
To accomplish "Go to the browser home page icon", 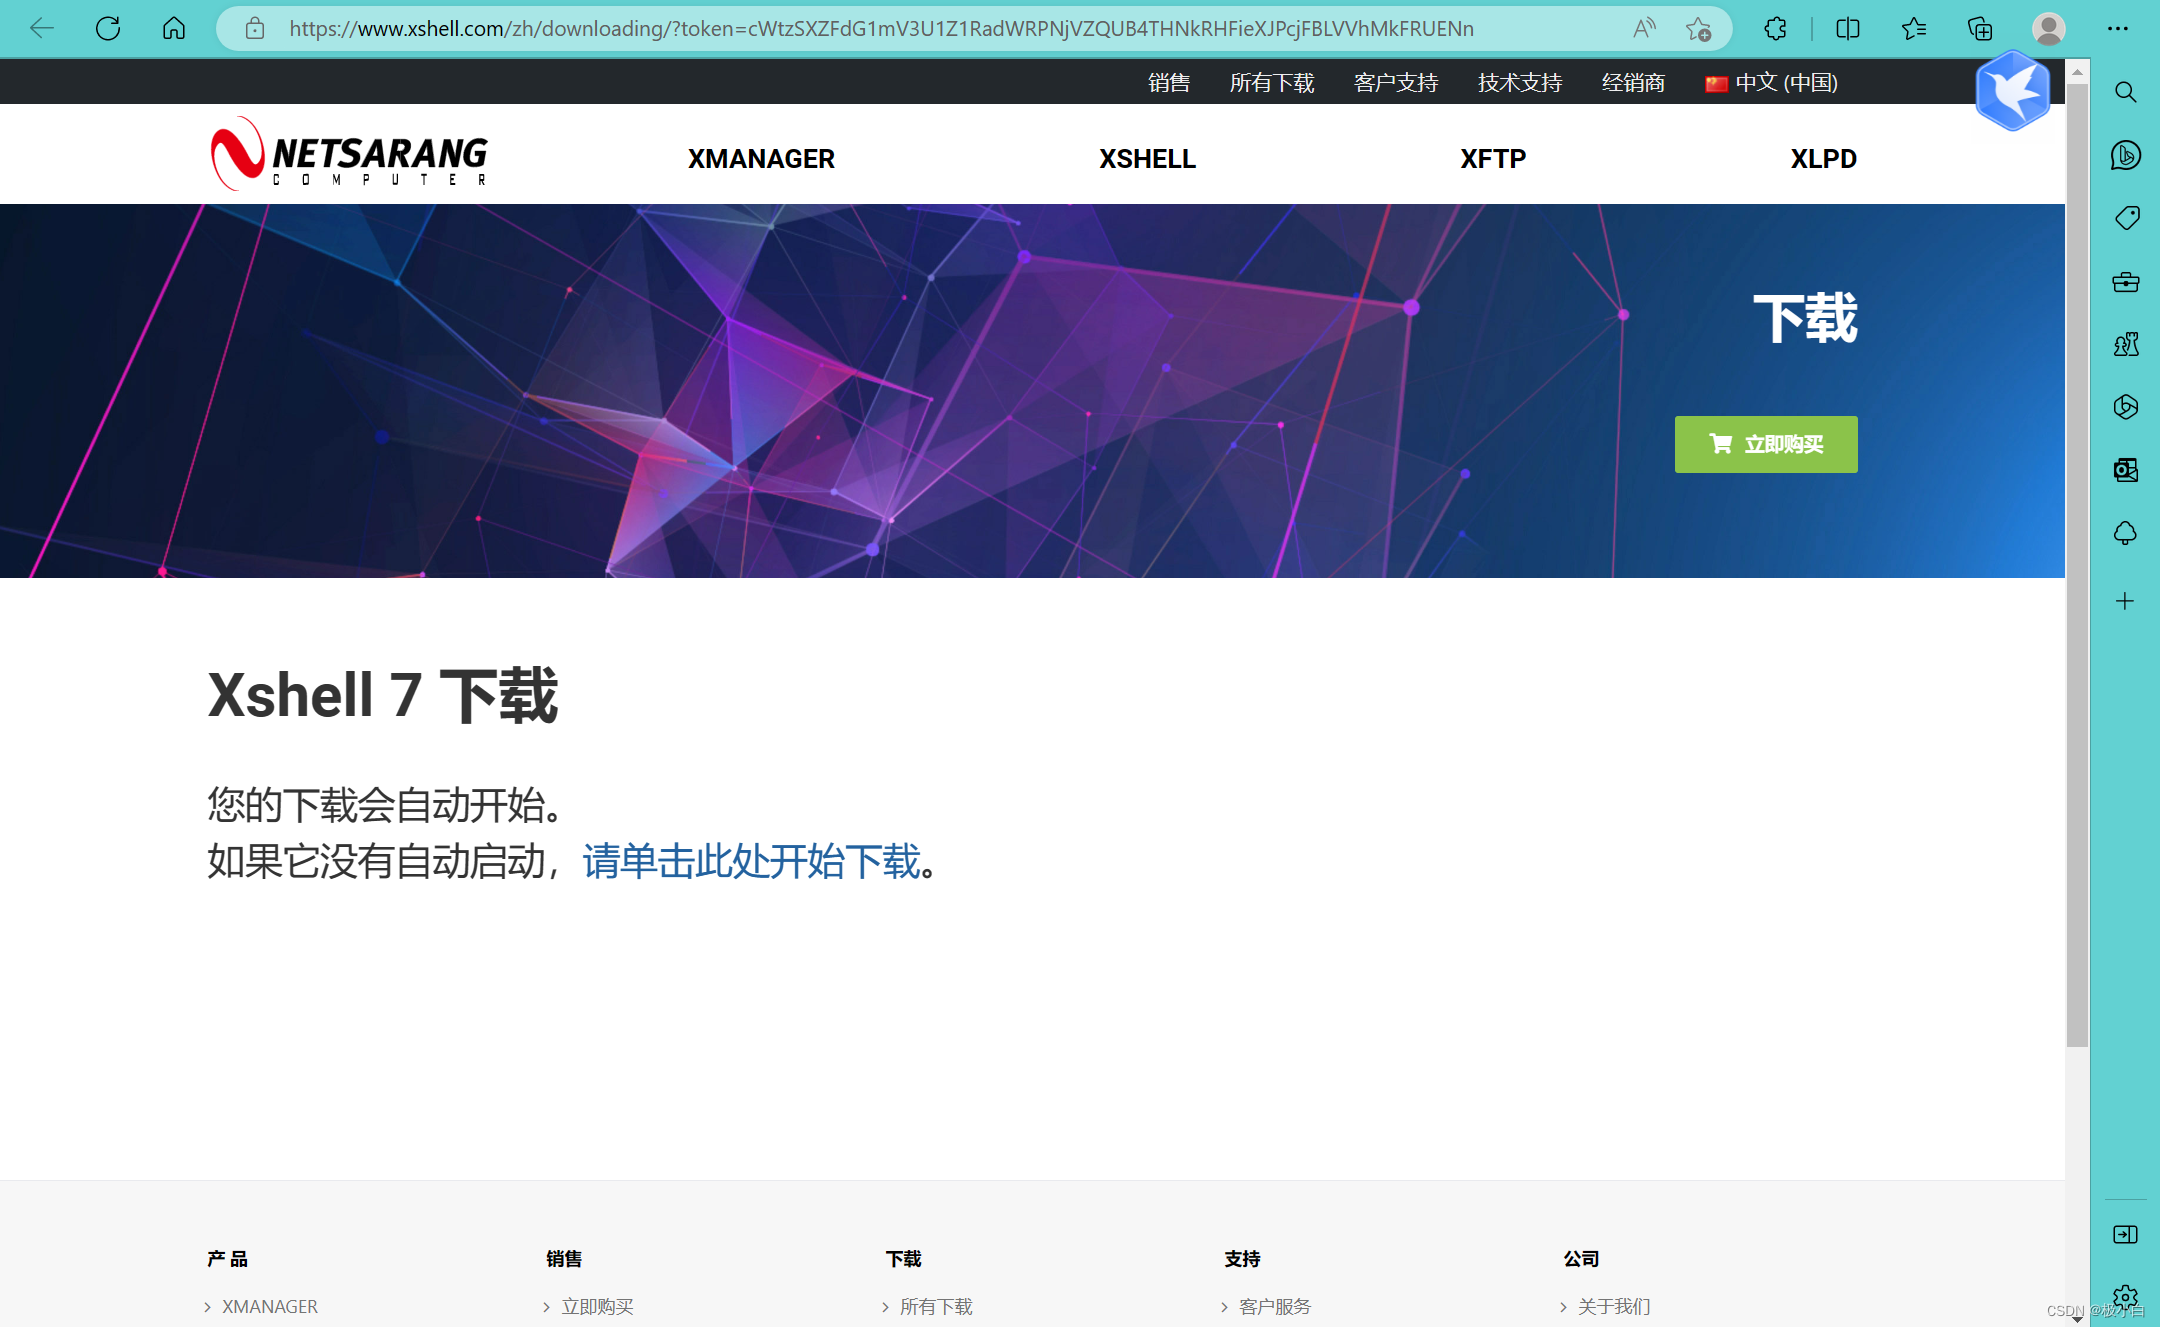I will pos(174,28).
